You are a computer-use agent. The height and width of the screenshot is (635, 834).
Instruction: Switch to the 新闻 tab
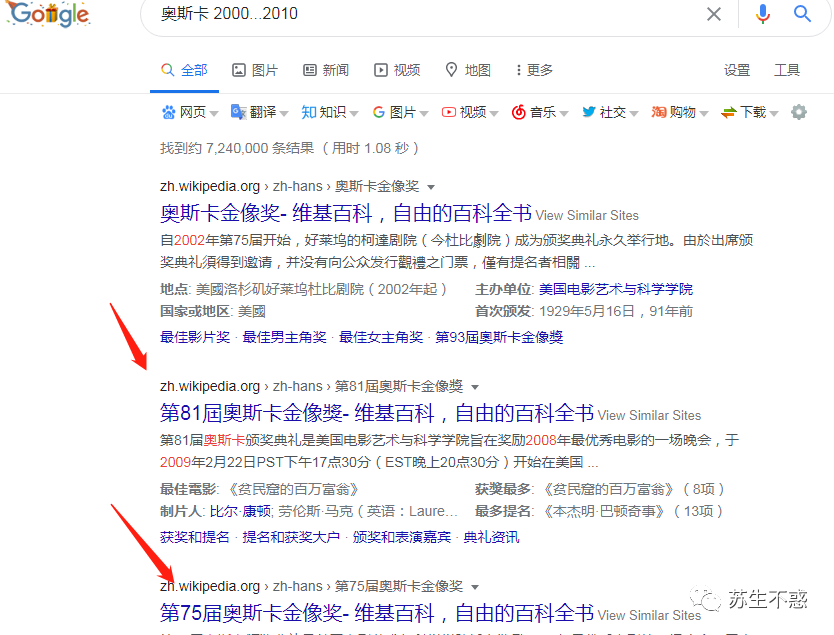(326, 70)
